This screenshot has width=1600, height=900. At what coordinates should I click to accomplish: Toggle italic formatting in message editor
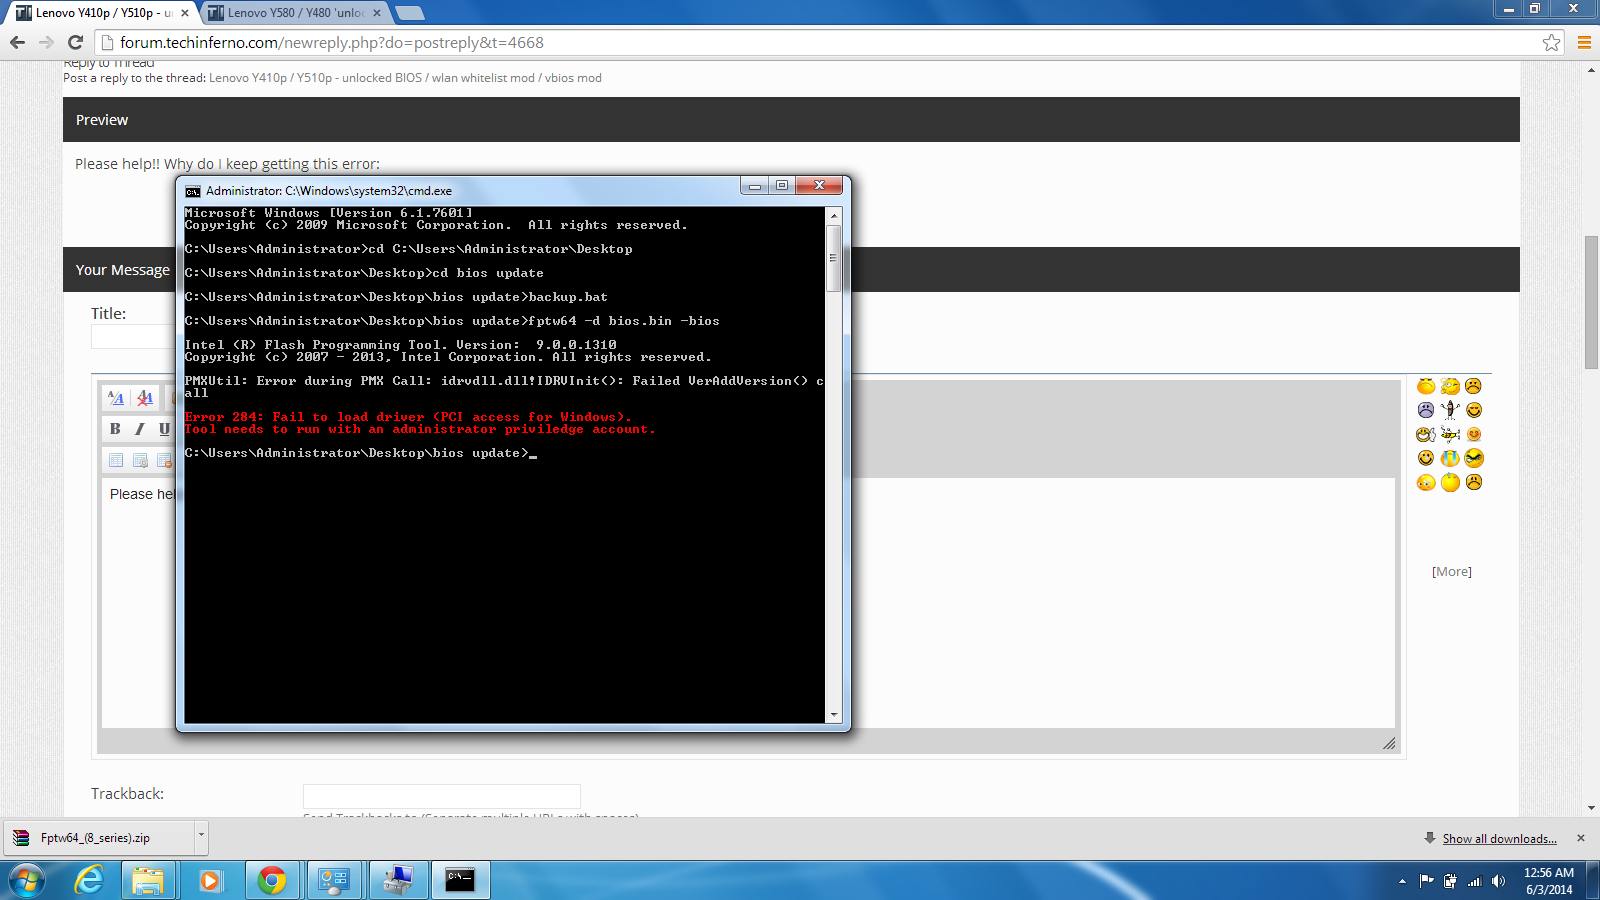pos(139,429)
